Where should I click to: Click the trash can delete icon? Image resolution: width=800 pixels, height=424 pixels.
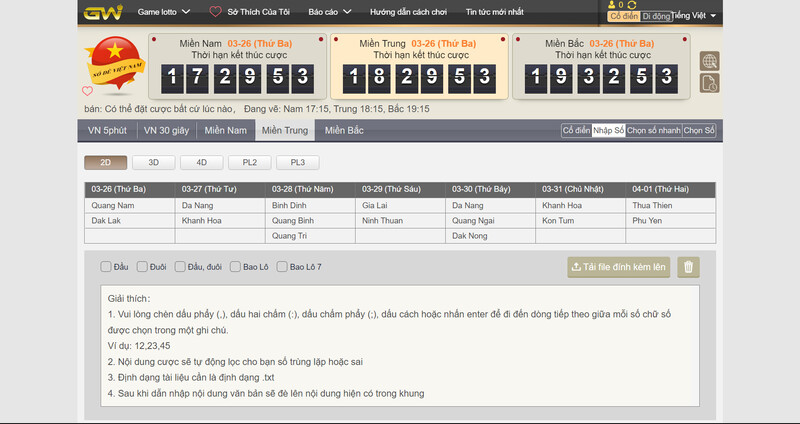coord(688,267)
